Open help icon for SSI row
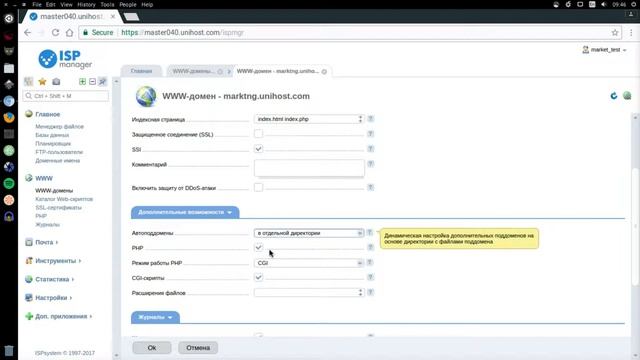This screenshot has width=640, height=360. [x=371, y=149]
